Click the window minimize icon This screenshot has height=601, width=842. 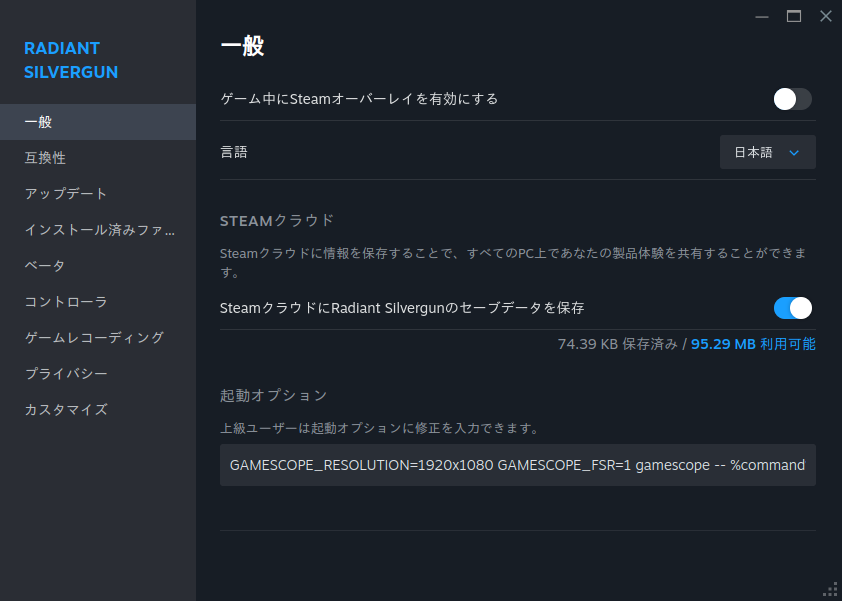pos(761,16)
